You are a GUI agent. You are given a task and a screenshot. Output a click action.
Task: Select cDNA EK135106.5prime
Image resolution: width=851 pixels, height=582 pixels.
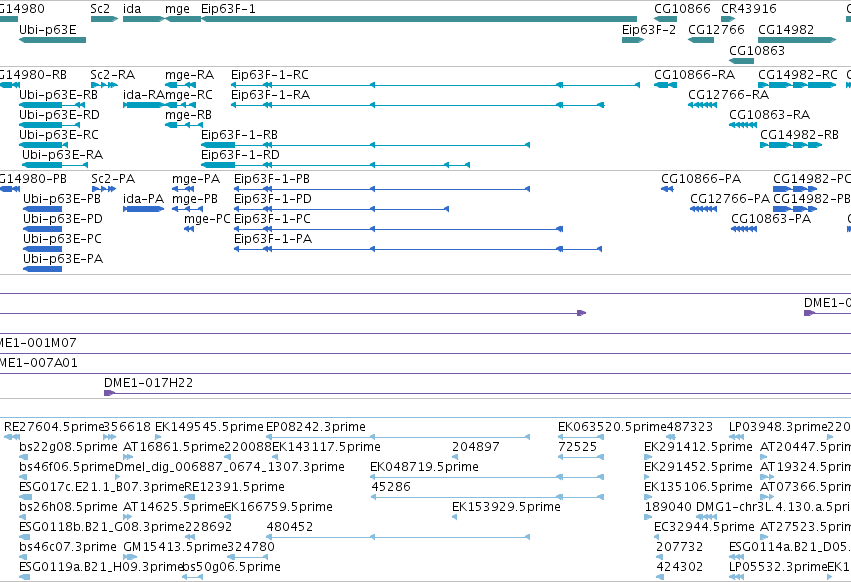tap(698, 487)
